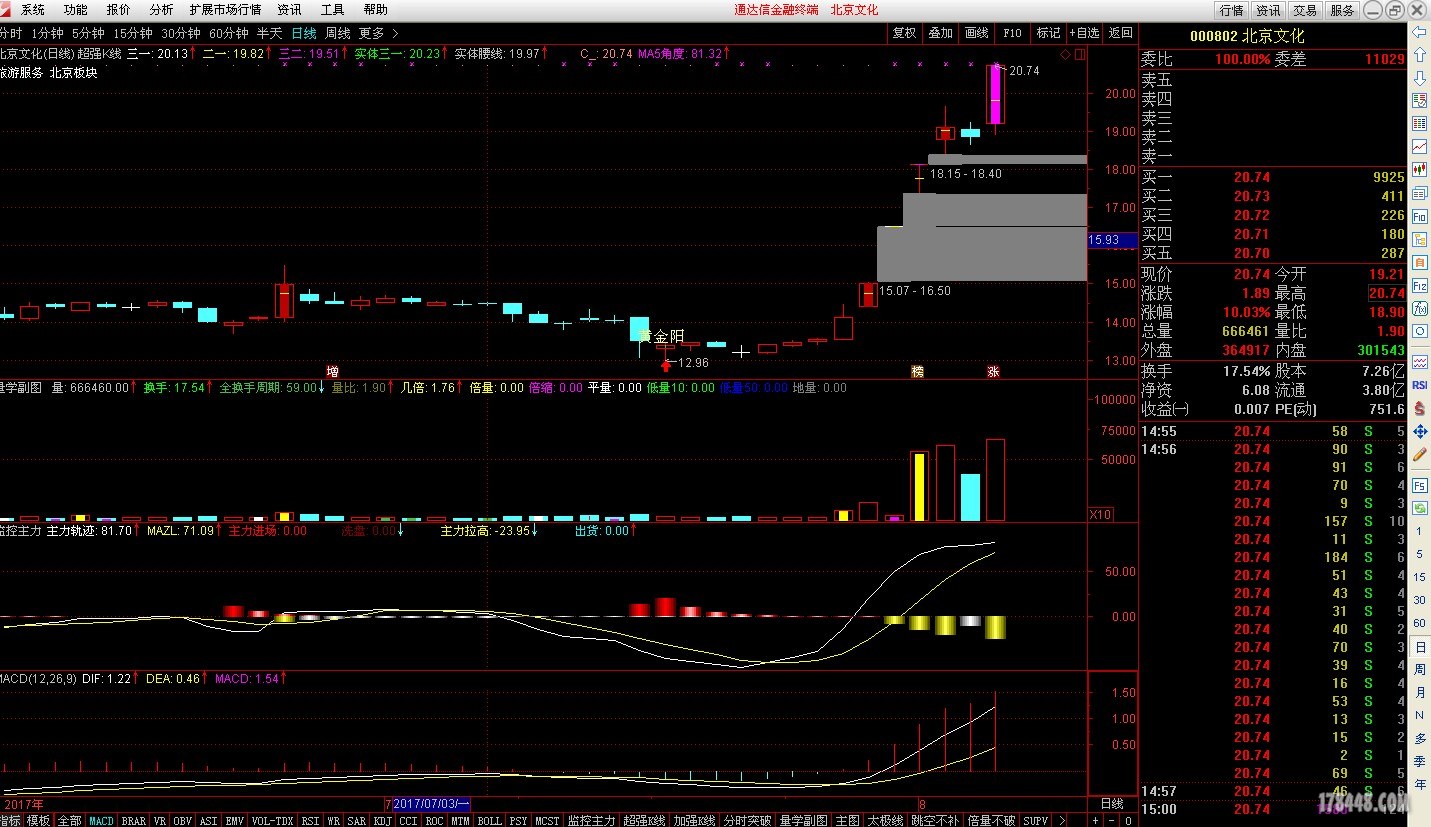Viewport: 1431px width, 827px height.
Task: Click the left arrow back icon in sidebar
Action: 1419,33
